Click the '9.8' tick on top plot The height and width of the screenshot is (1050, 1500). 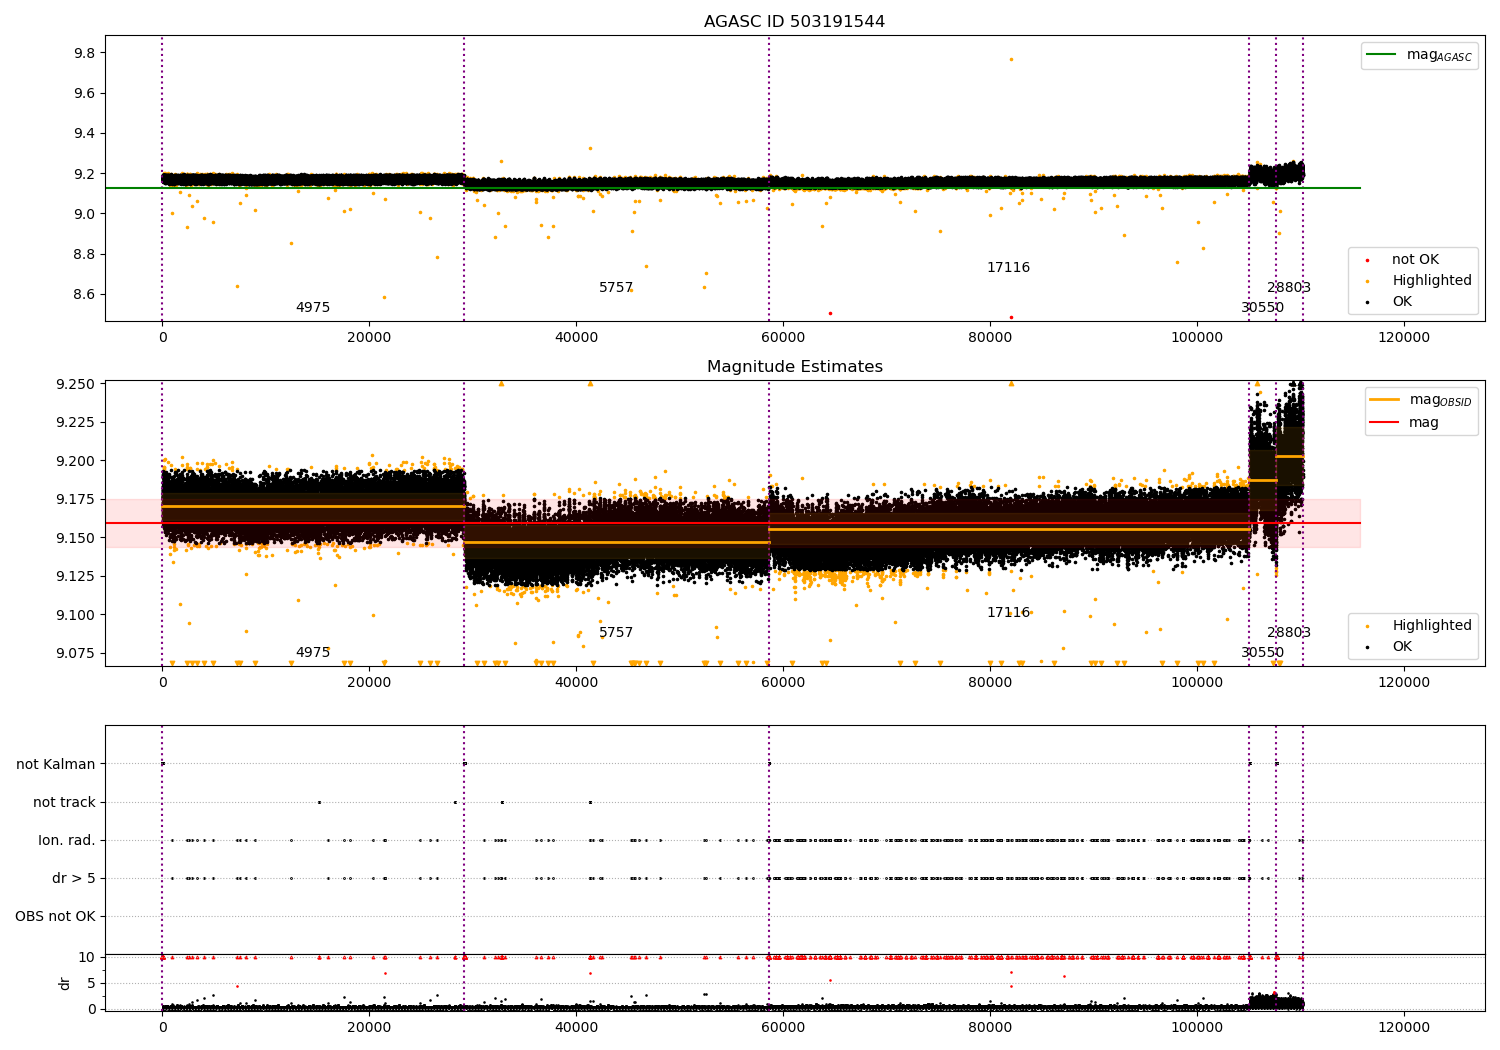[84, 53]
